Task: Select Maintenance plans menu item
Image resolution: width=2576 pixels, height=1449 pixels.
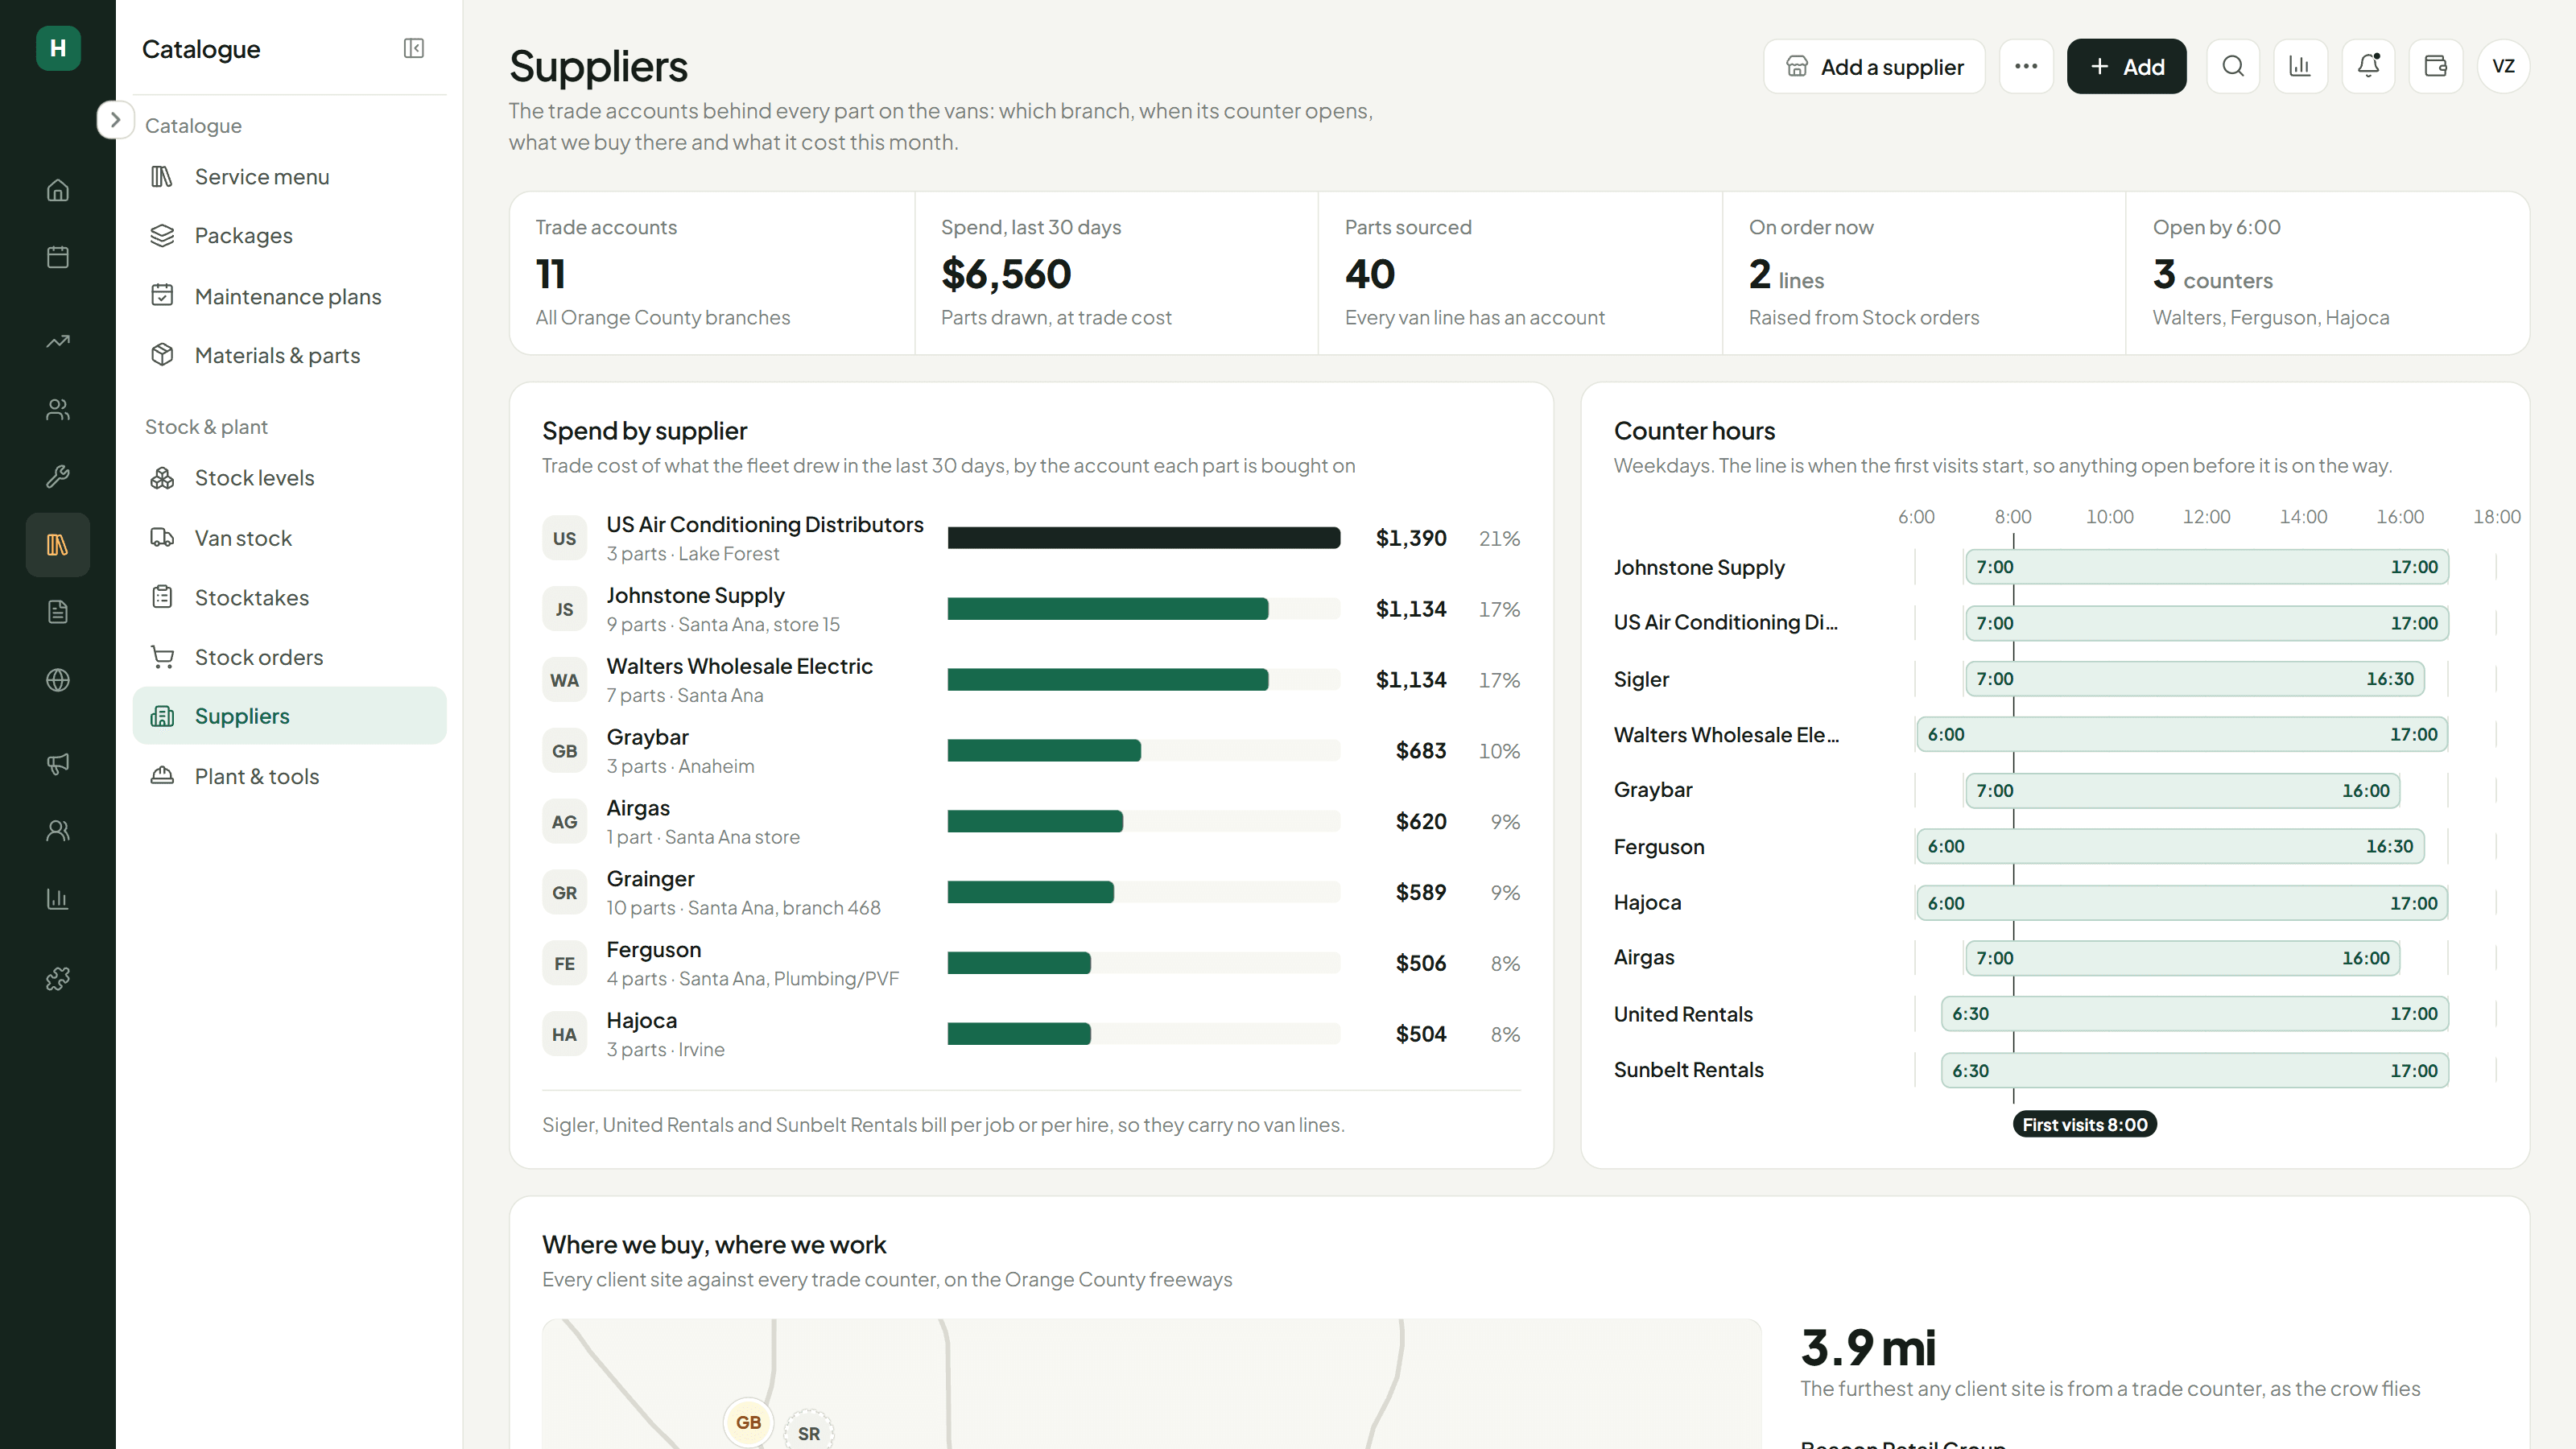Action: [289, 296]
